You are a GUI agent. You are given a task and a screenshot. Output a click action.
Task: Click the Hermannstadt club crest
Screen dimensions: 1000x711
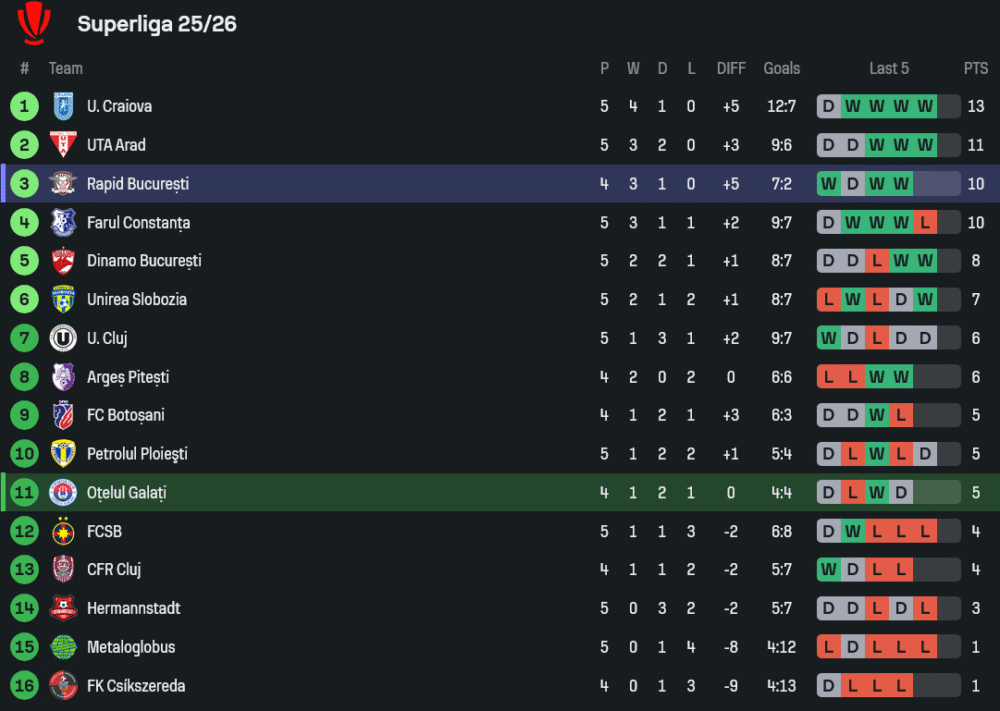pos(63,608)
